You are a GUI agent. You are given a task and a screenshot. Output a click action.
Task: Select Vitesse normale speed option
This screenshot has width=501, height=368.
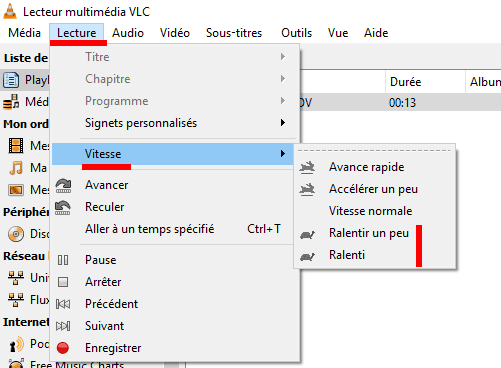point(370,211)
